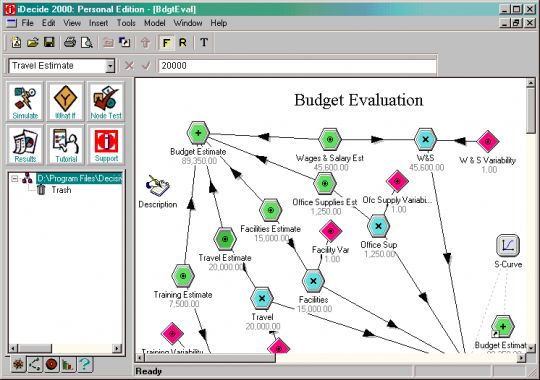The image size is (540, 380).
Task: Select the Facilities Estimate node
Action: [271, 210]
